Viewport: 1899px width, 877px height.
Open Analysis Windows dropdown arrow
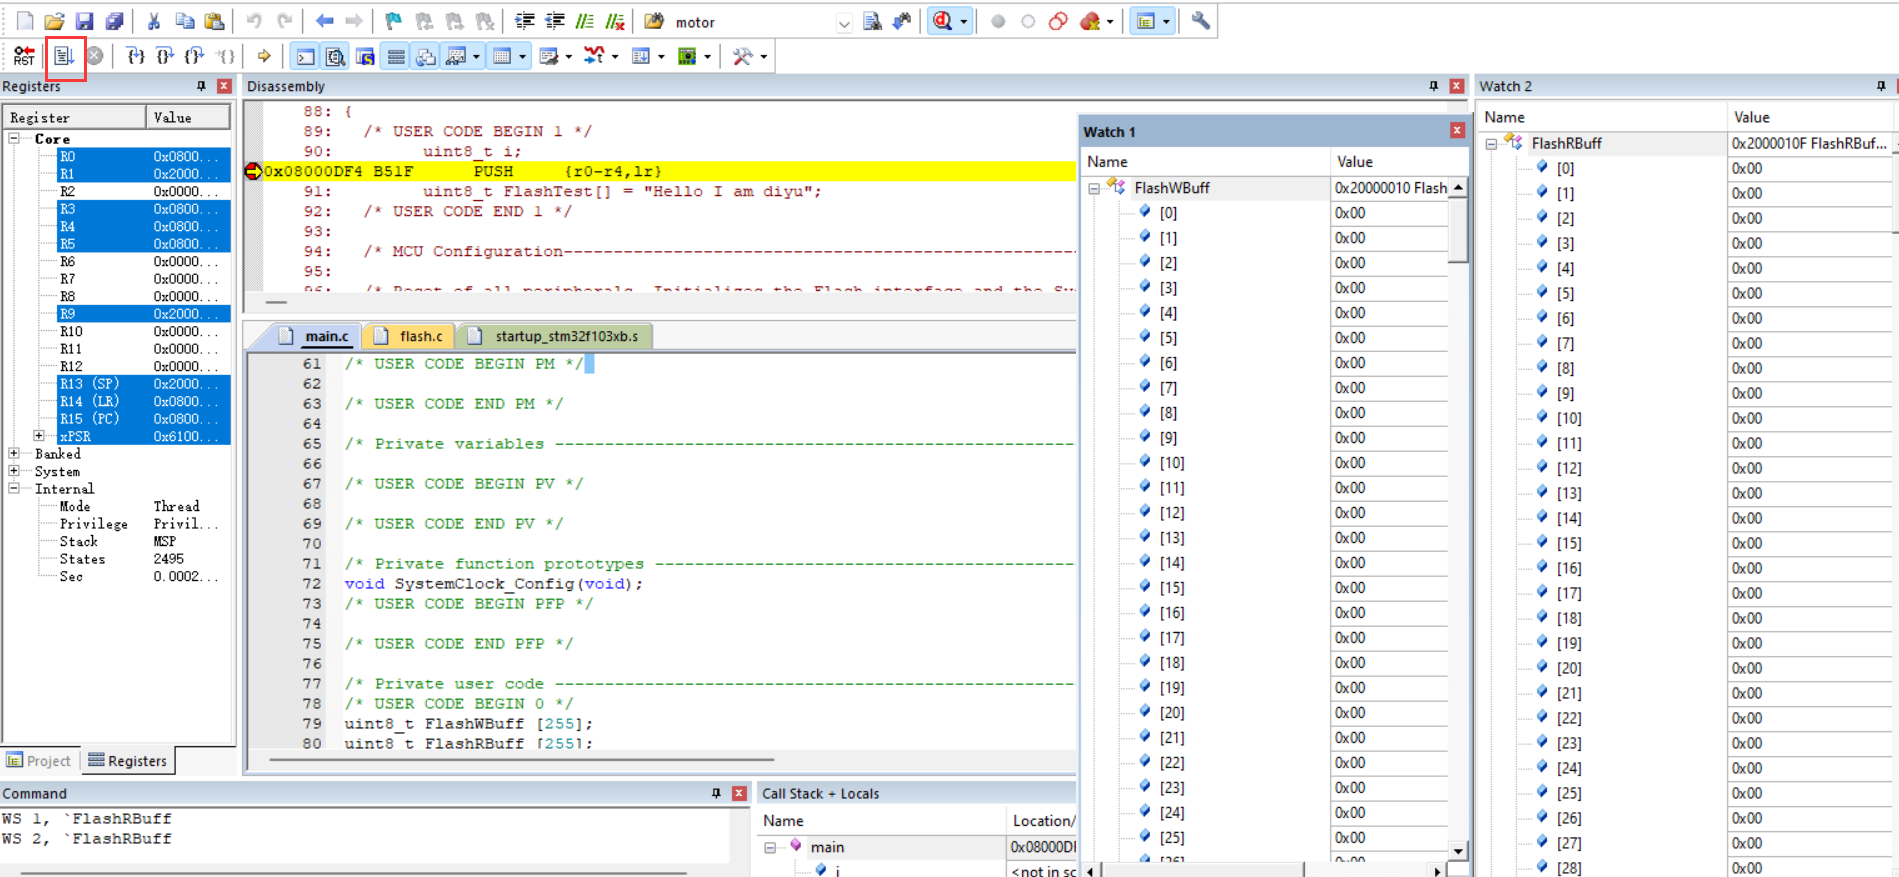615,56
